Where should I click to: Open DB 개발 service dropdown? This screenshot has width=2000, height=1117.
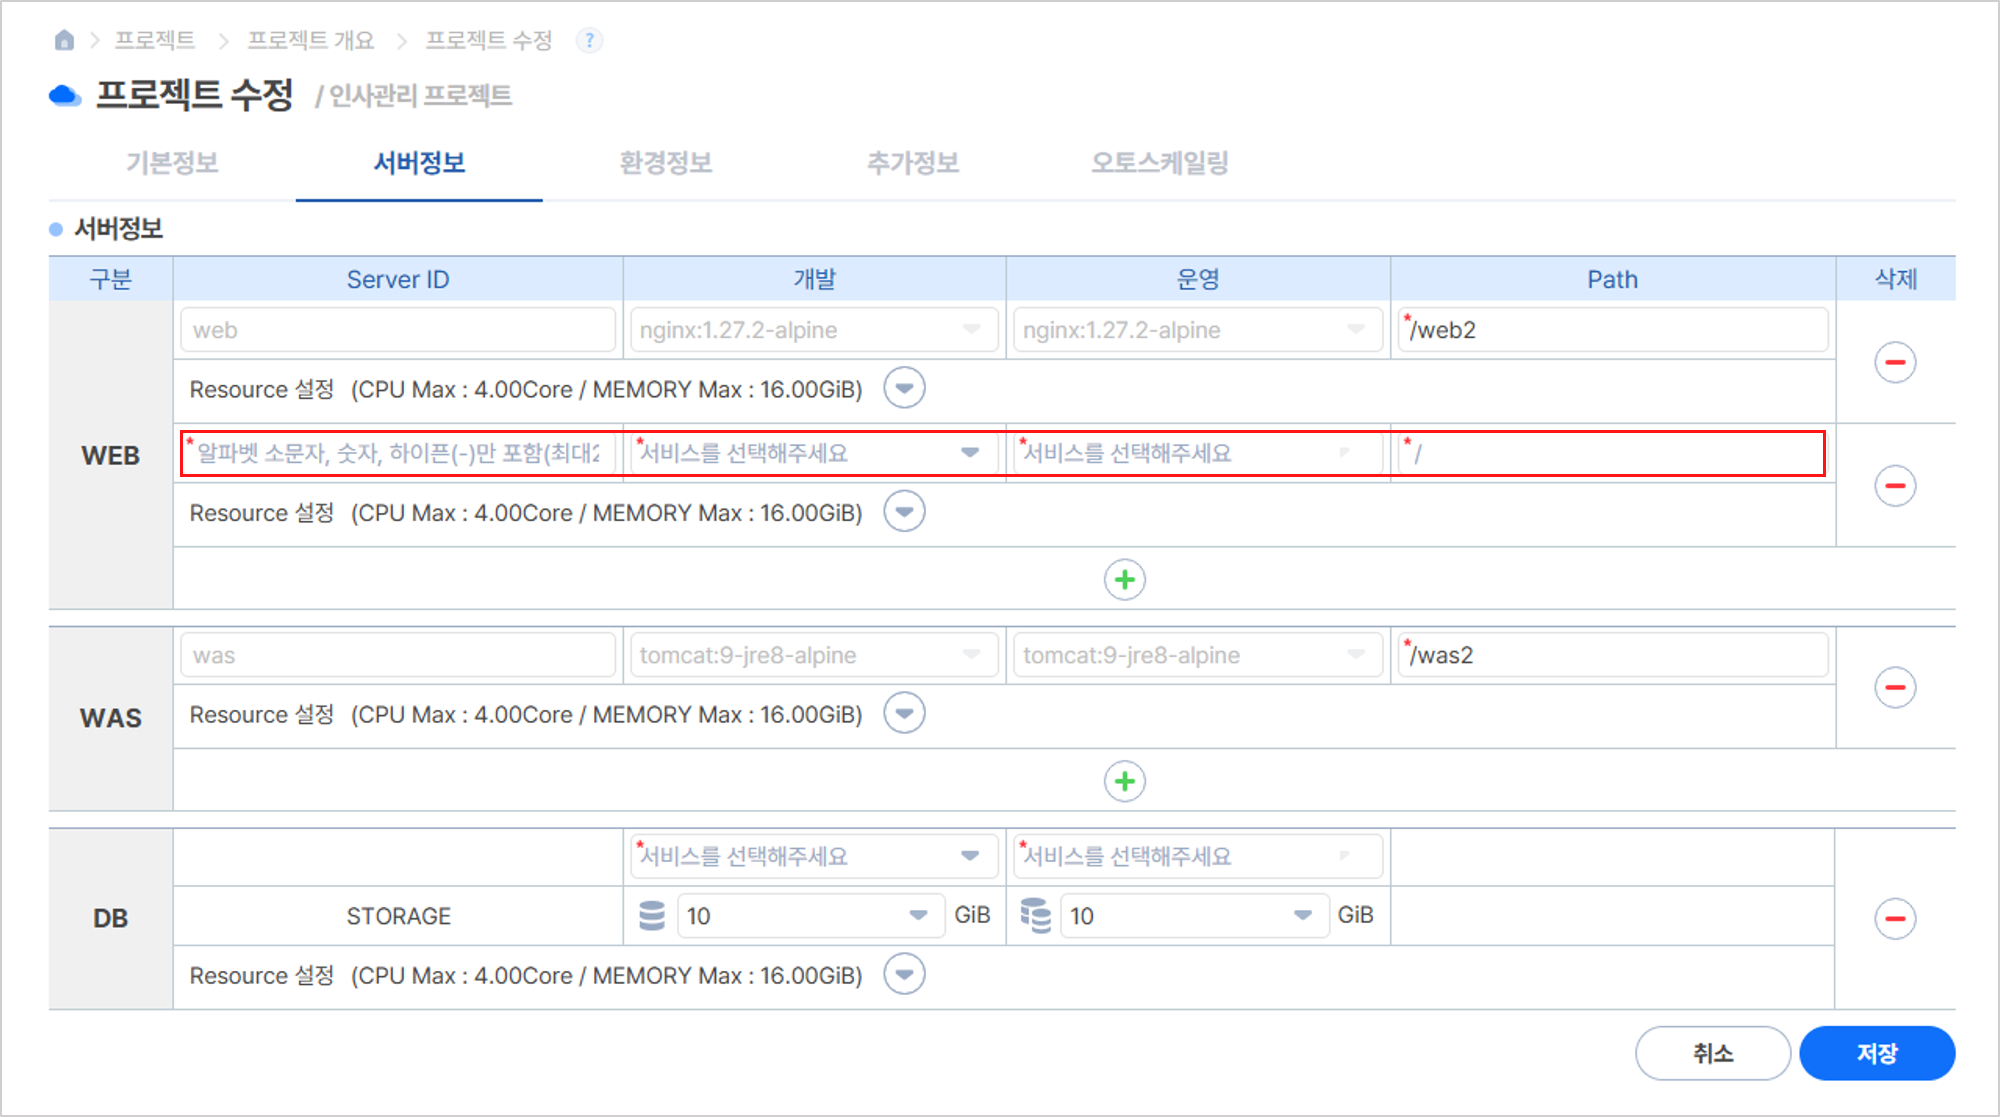[x=812, y=856]
